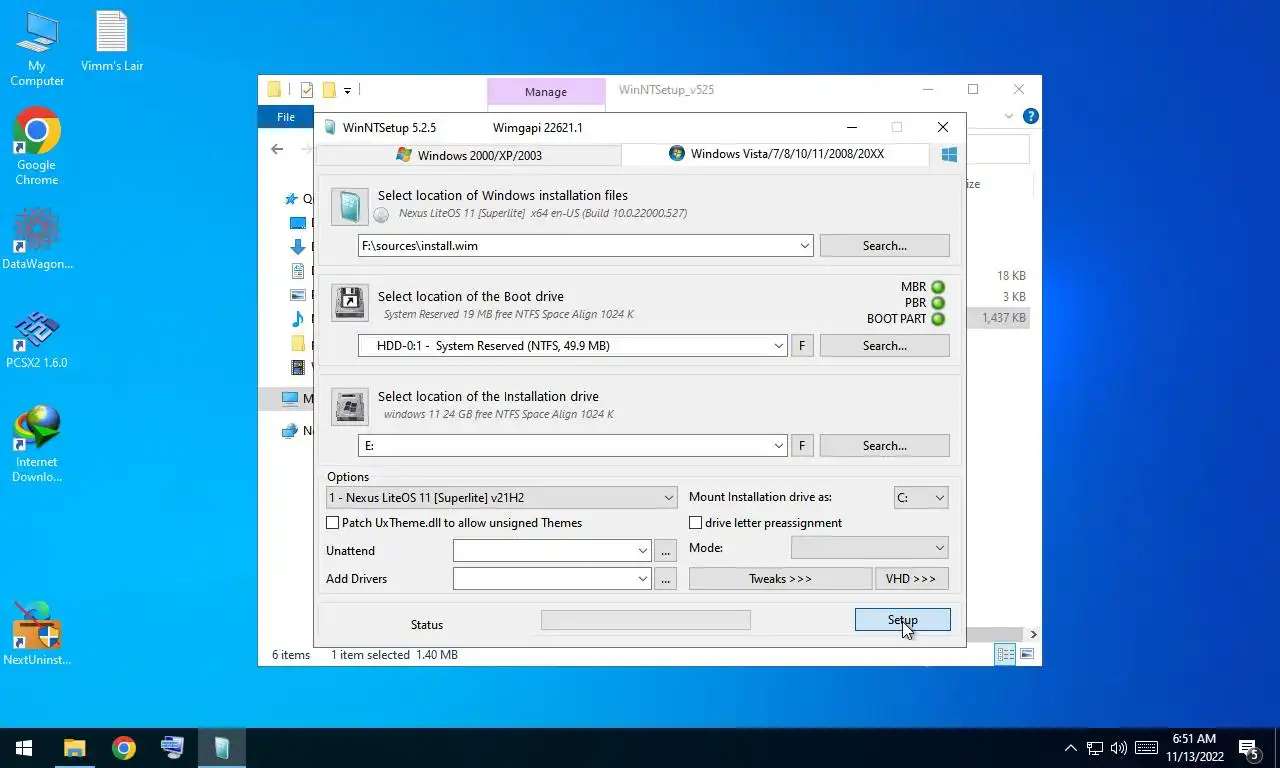Image resolution: width=1280 pixels, height=768 pixels.
Task: Open Google Chrome desktop shortcut
Action: coord(37,147)
